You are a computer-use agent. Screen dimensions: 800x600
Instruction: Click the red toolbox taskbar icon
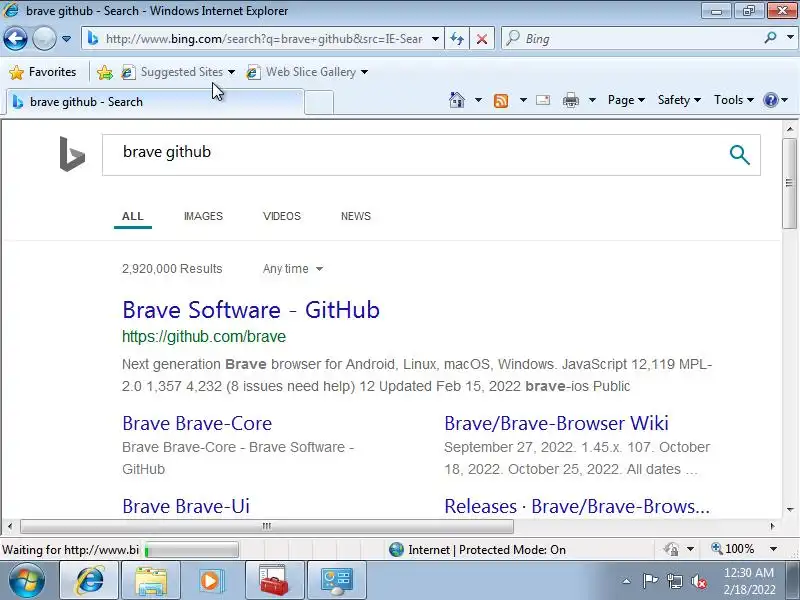[274, 581]
